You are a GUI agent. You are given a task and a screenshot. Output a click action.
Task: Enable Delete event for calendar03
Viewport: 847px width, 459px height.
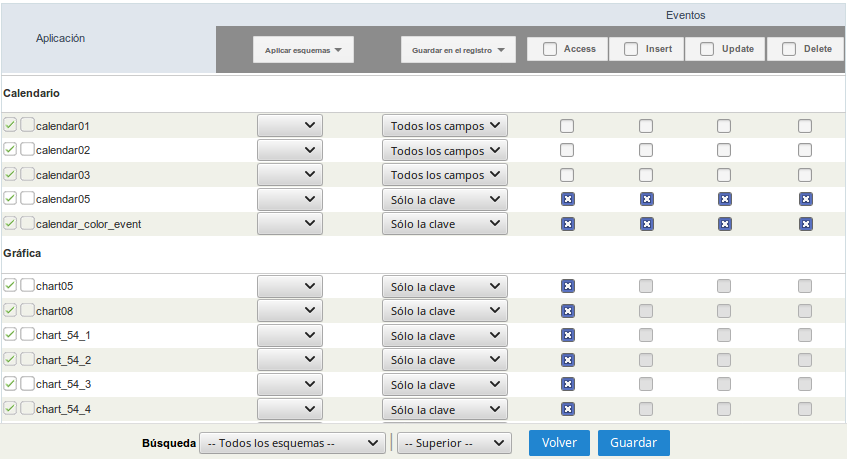pyautogui.click(x=805, y=175)
